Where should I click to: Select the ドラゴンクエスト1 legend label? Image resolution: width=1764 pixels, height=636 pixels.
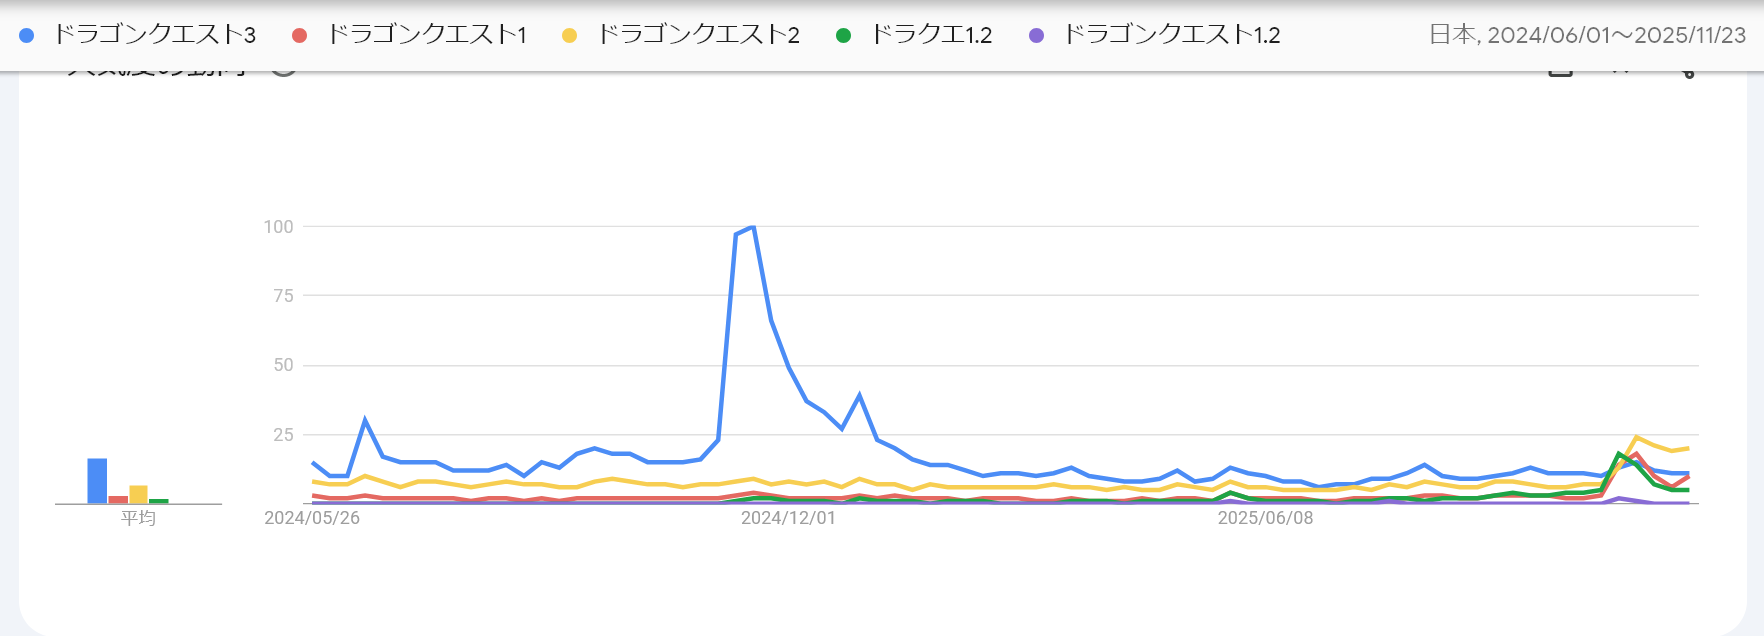(x=427, y=35)
